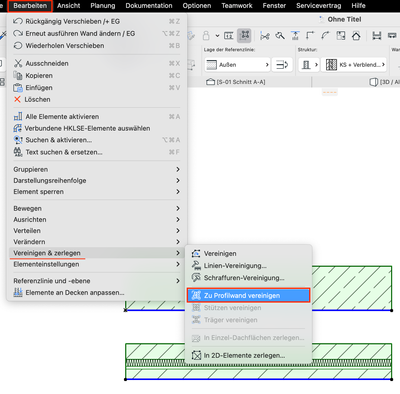The height and width of the screenshot is (394, 400).
Task: Open the Teamwork menu
Action: pyautogui.click(x=237, y=6)
